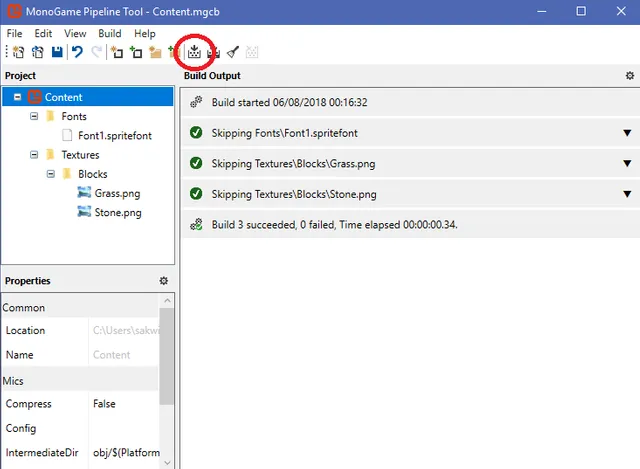The width and height of the screenshot is (640, 469).
Task: Click the Properties scrollbar down arrow
Action: (x=167, y=462)
